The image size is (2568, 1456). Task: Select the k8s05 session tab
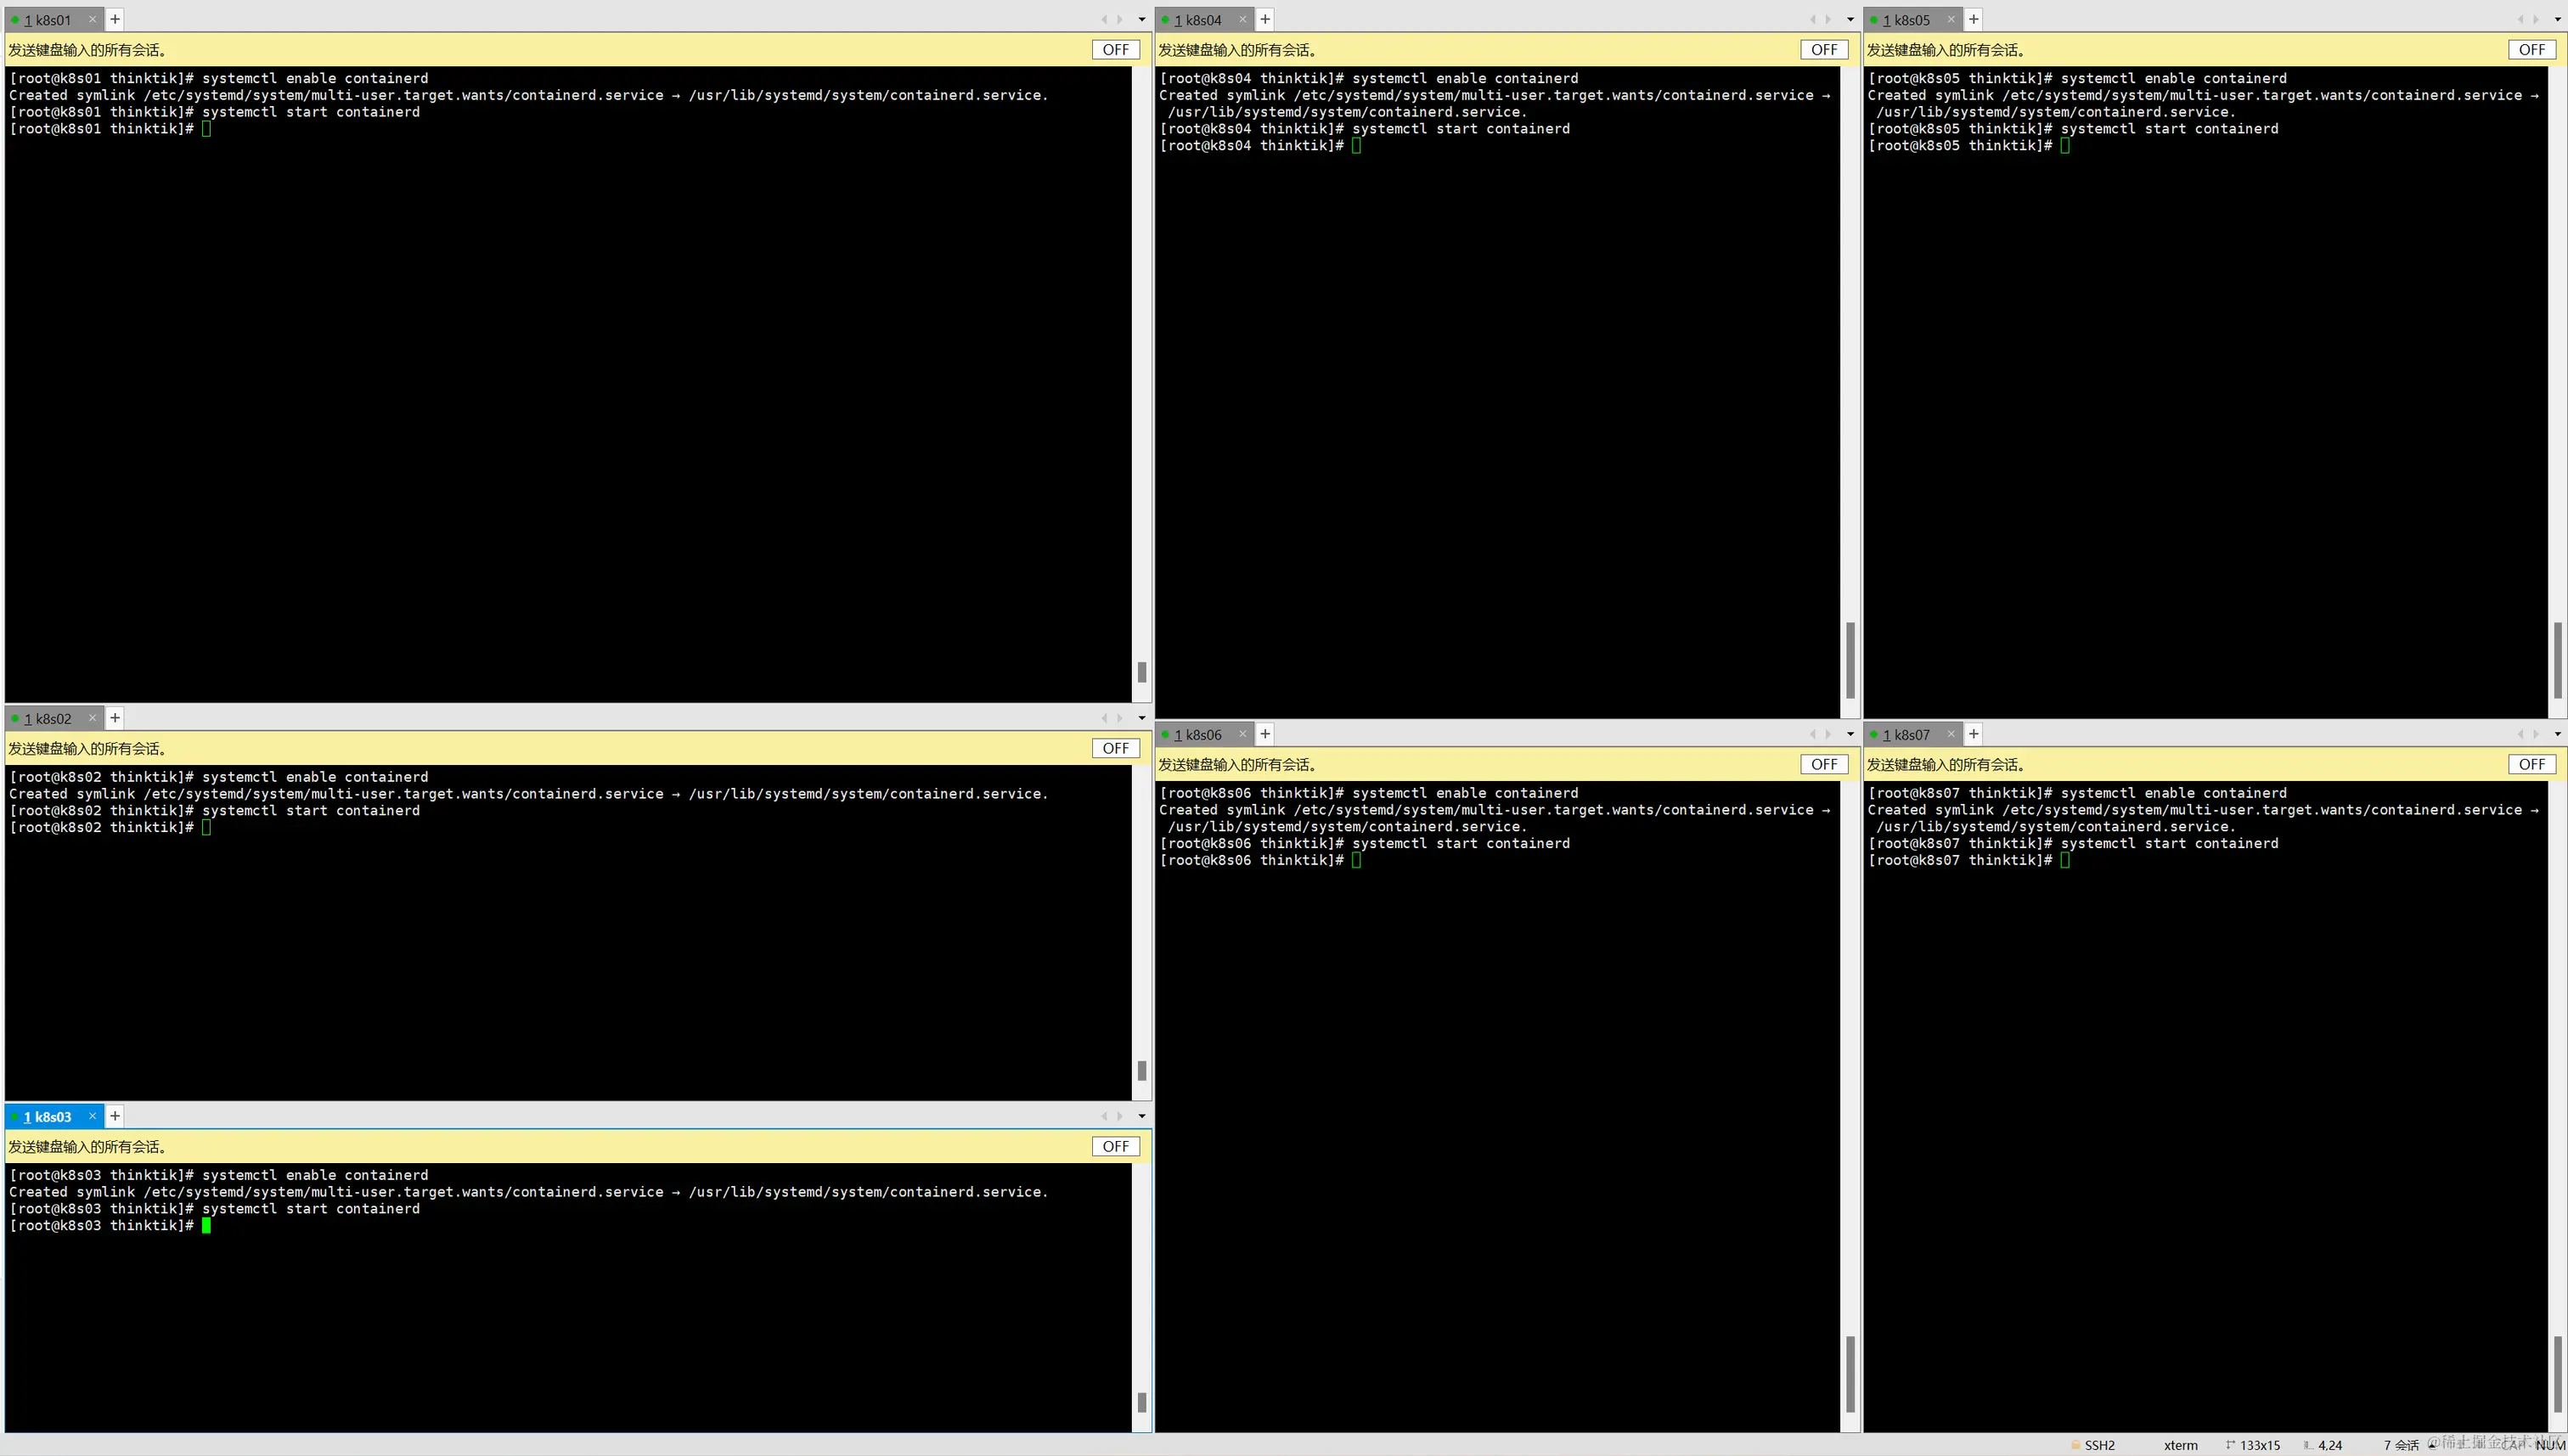click(1906, 20)
